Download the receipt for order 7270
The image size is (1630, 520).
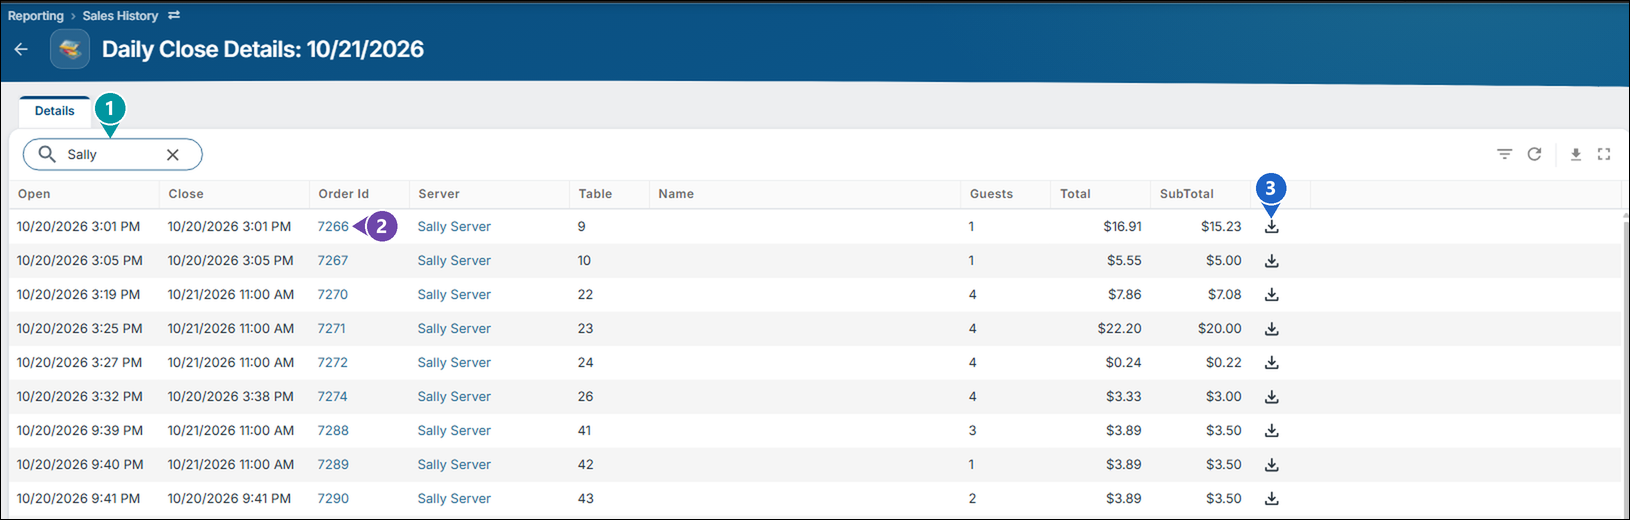tap(1272, 295)
